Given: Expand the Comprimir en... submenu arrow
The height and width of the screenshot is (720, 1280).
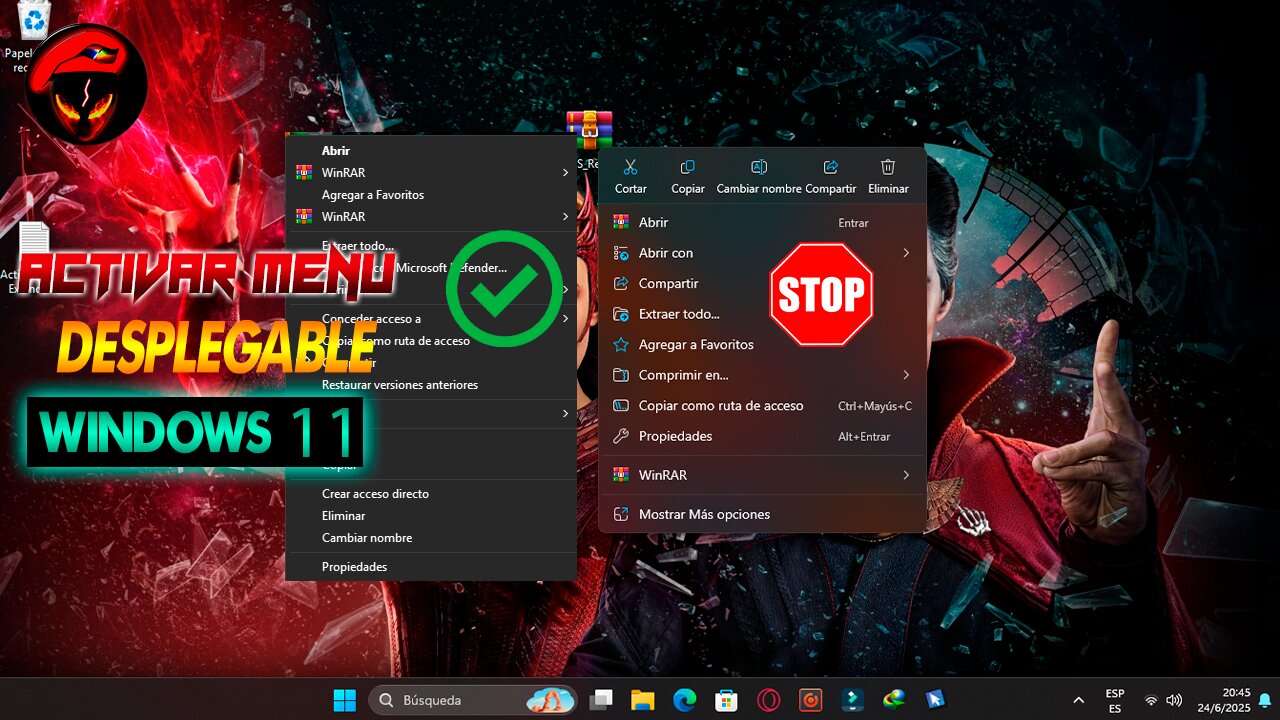Looking at the screenshot, I should point(906,375).
